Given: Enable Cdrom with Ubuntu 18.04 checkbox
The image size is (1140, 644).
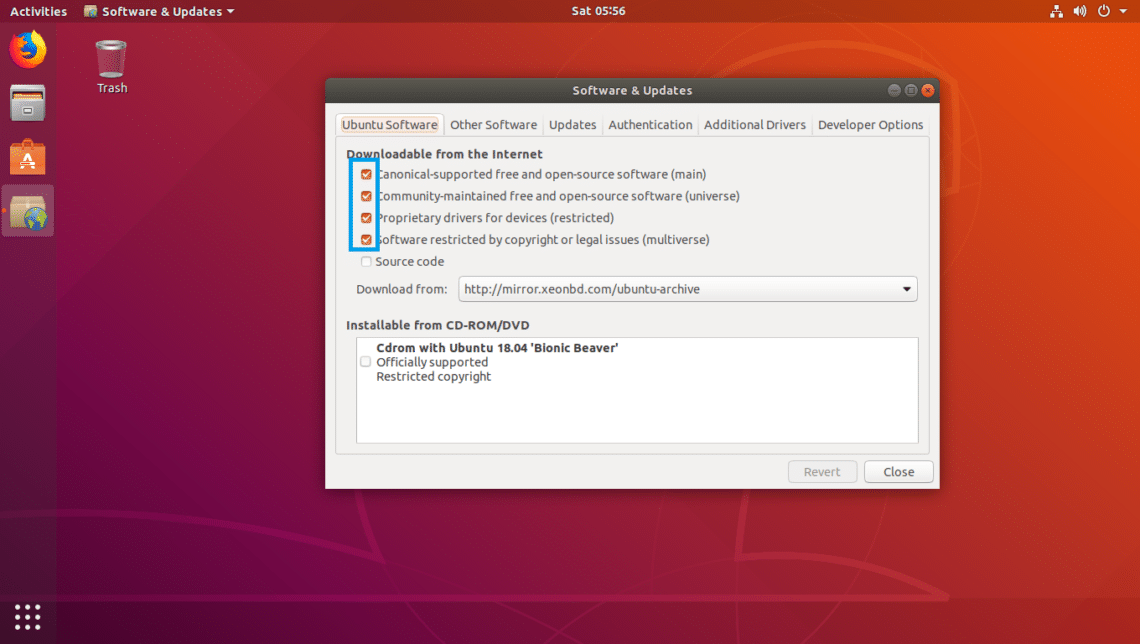Looking at the screenshot, I should 366,362.
